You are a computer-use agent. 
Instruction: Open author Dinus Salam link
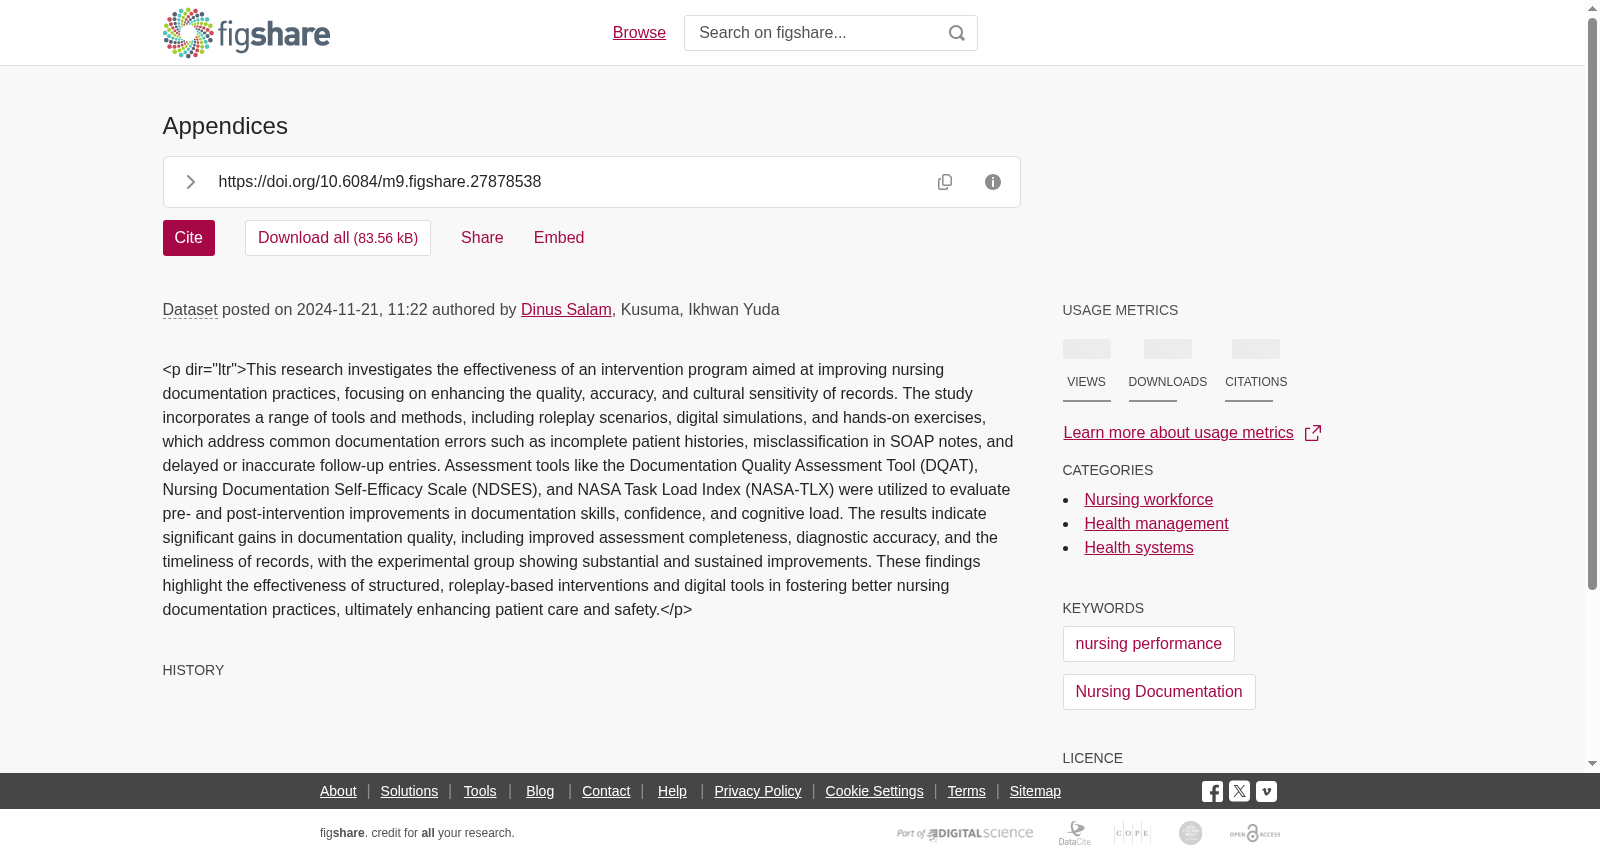pyautogui.click(x=566, y=310)
